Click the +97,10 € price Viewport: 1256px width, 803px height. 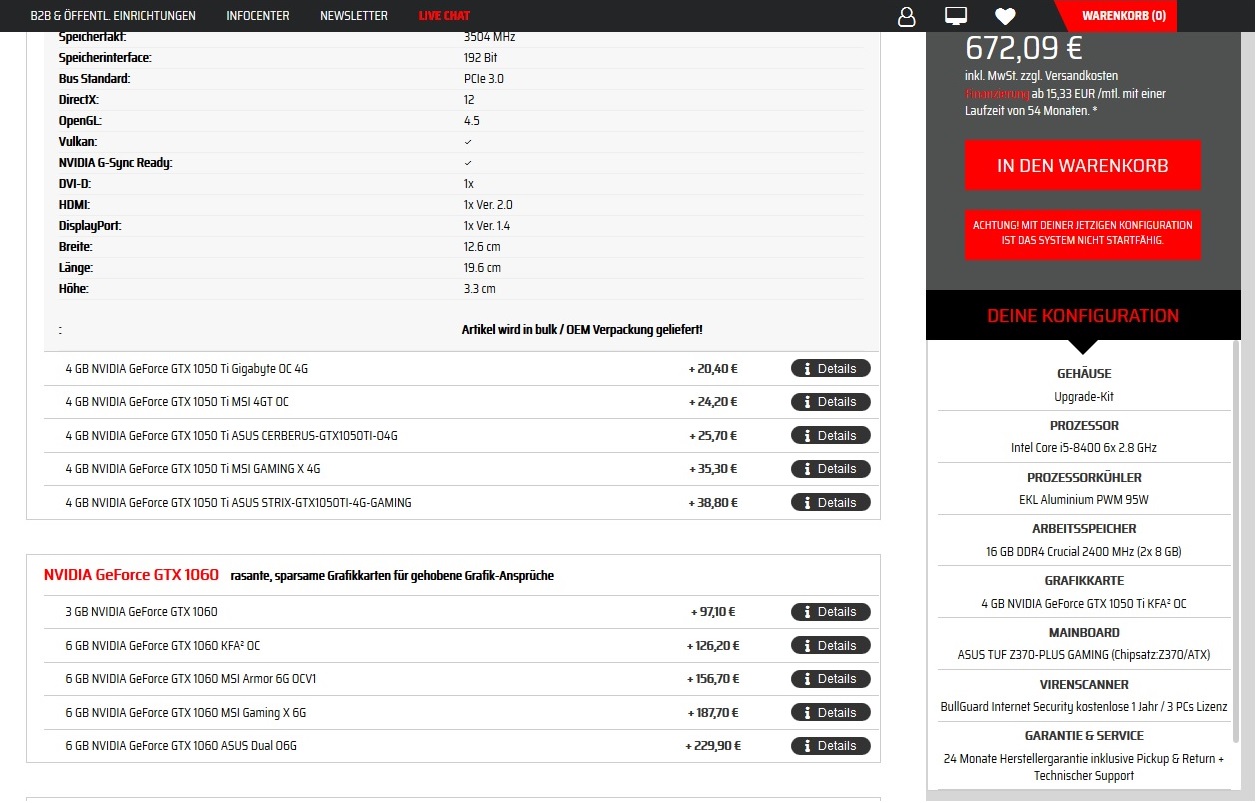[x=713, y=612]
